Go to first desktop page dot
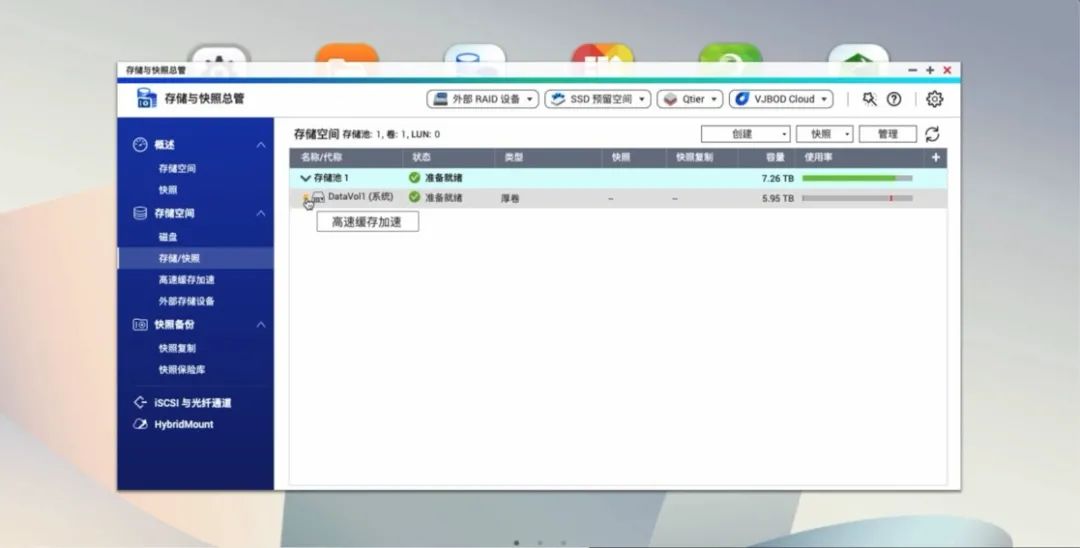Image resolution: width=1080 pixels, height=548 pixels. point(517,542)
